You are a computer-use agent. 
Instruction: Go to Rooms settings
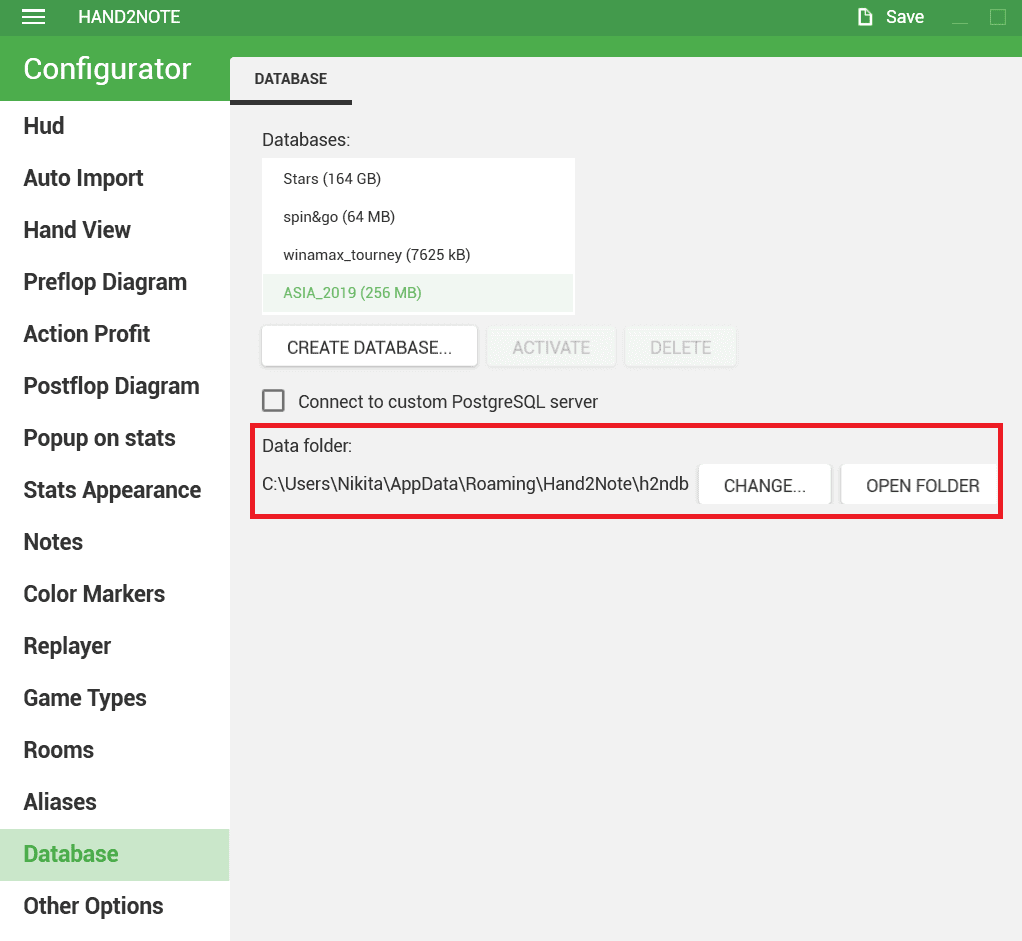[115, 750]
